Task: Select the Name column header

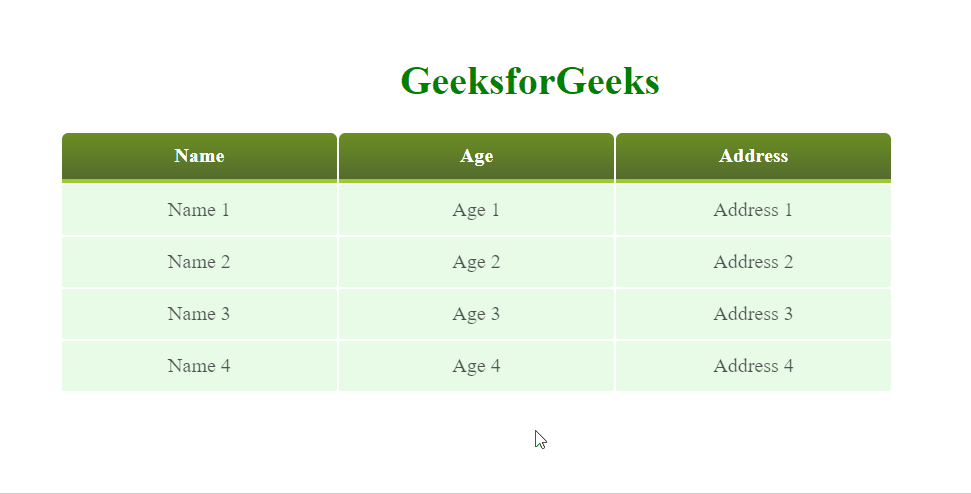Action: pyautogui.click(x=199, y=156)
